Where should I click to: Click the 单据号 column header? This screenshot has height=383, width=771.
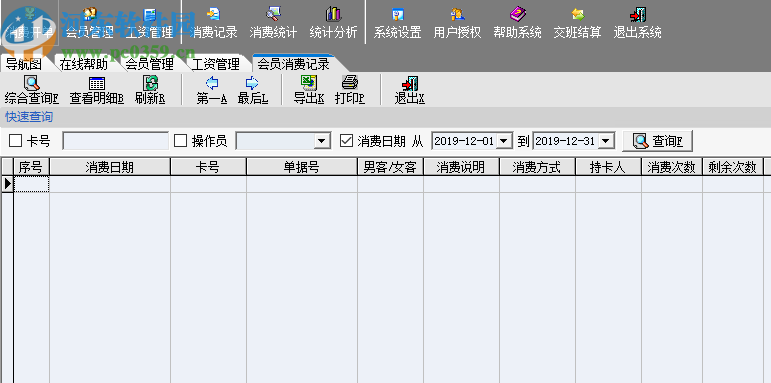click(x=301, y=167)
